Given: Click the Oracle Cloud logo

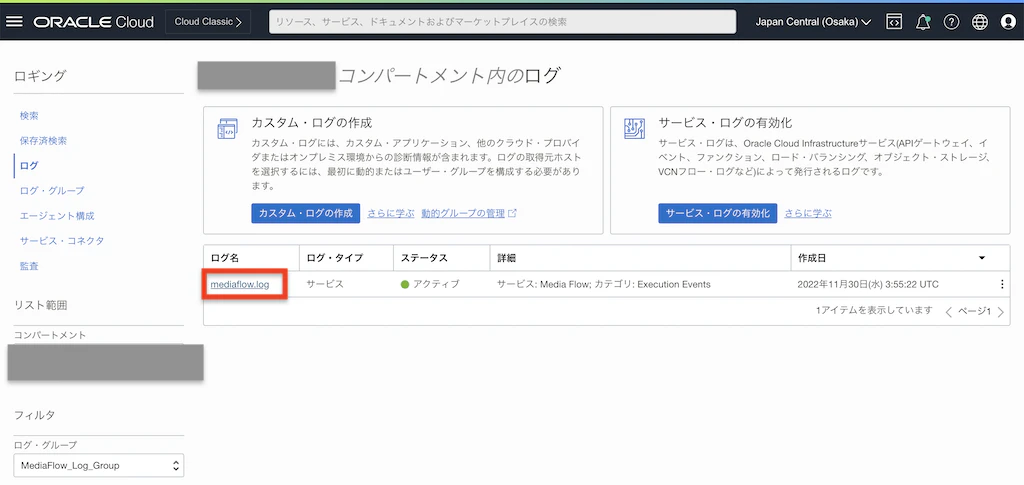Looking at the screenshot, I should pyautogui.click(x=93, y=22).
